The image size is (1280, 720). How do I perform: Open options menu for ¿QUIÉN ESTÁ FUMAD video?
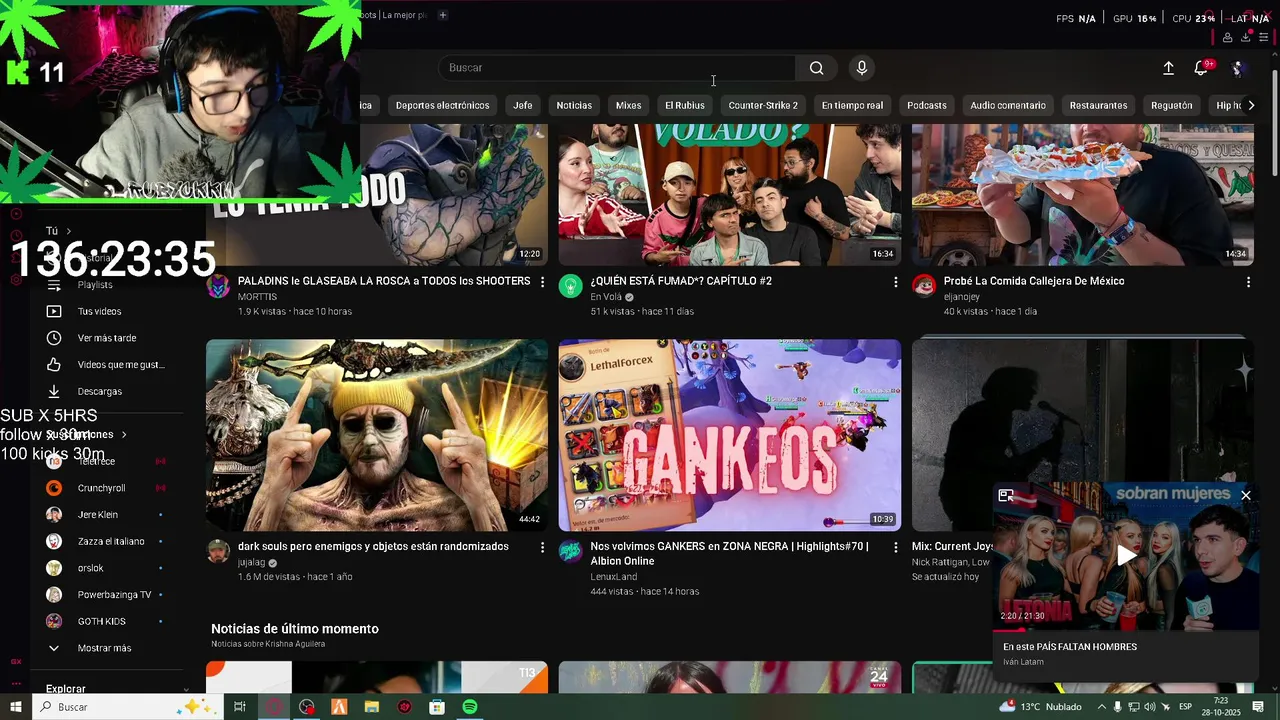pyautogui.click(x=895, y=282)
